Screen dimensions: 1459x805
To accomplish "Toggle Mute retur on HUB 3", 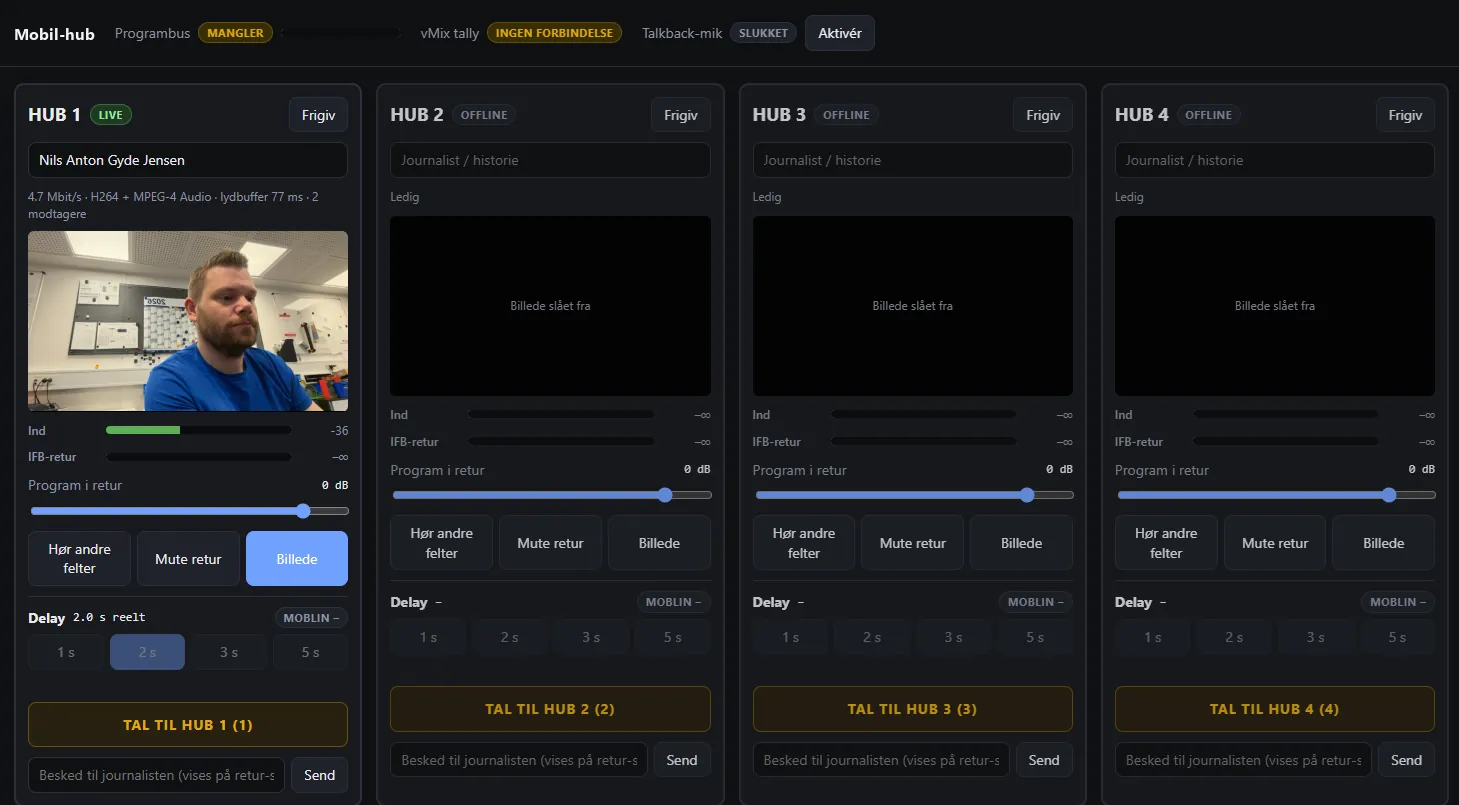I will [x=913, y=543].
